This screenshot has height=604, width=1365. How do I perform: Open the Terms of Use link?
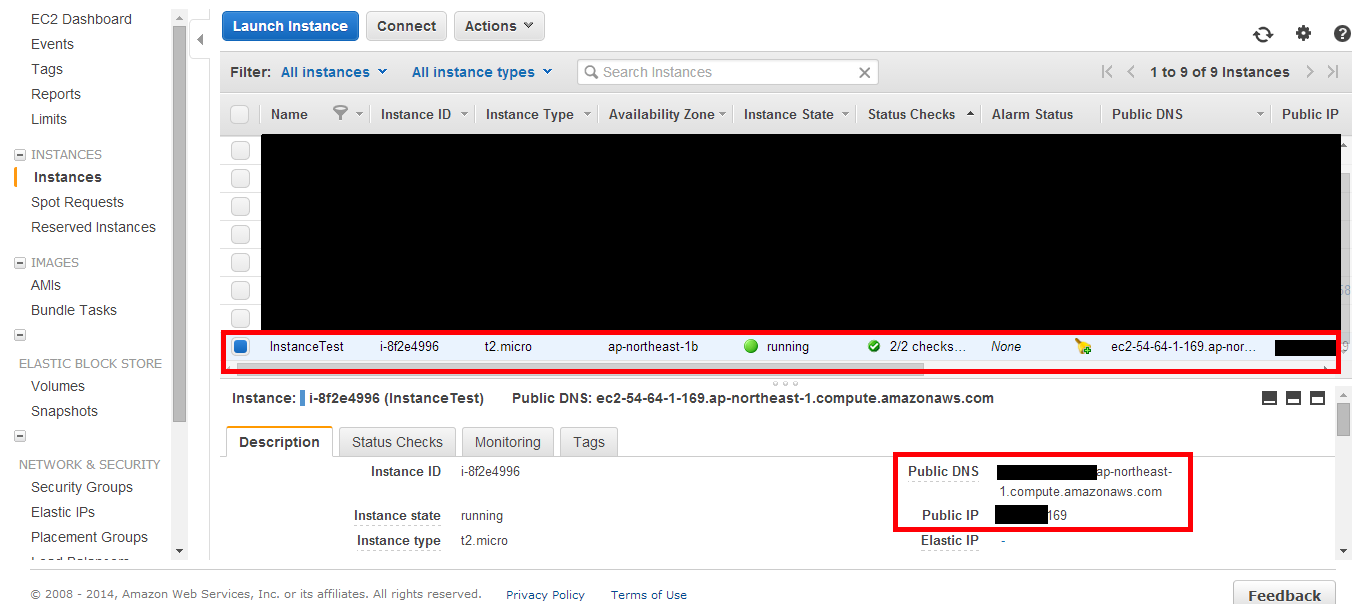tap(649, 595)
